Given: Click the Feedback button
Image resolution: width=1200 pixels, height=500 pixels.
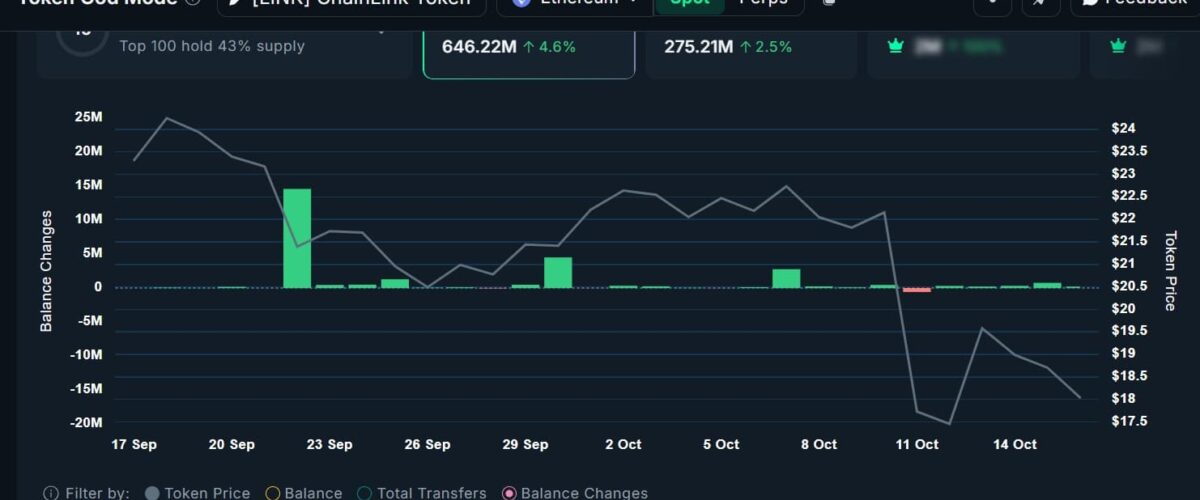Looking at the screenshot, I should [1135, 4].
